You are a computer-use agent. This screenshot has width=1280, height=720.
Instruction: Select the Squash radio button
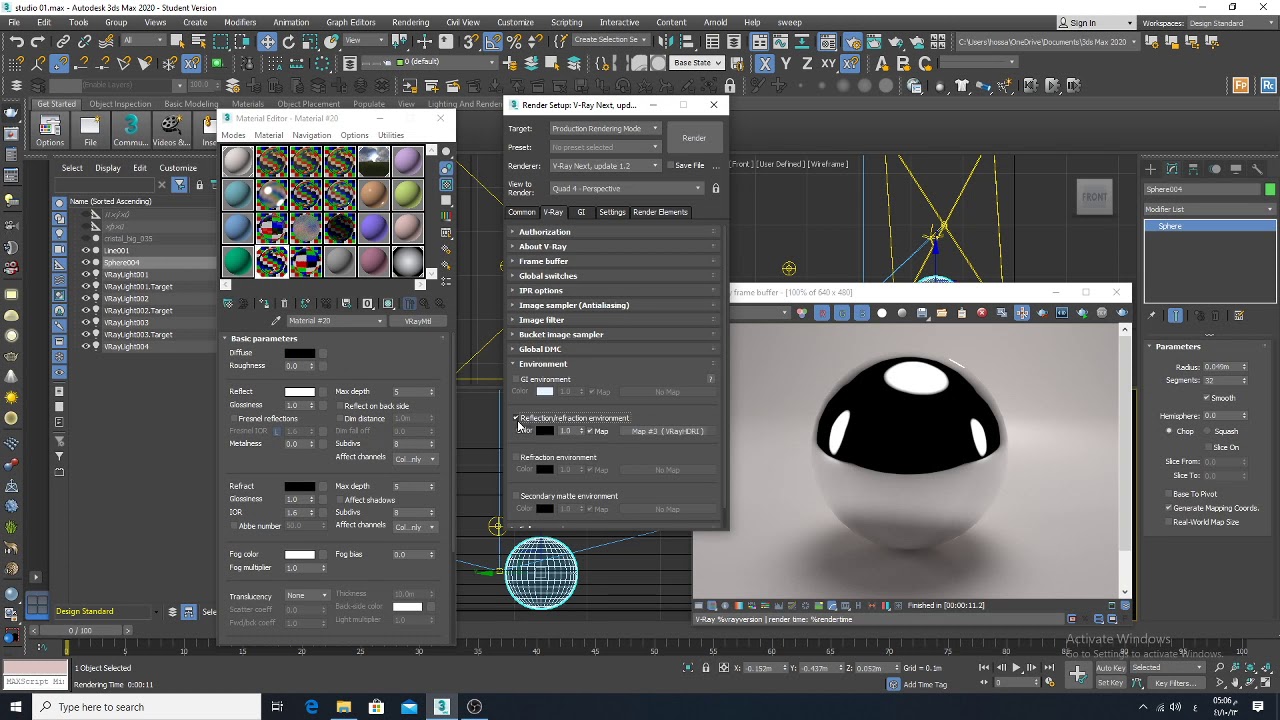[1206, 431]
